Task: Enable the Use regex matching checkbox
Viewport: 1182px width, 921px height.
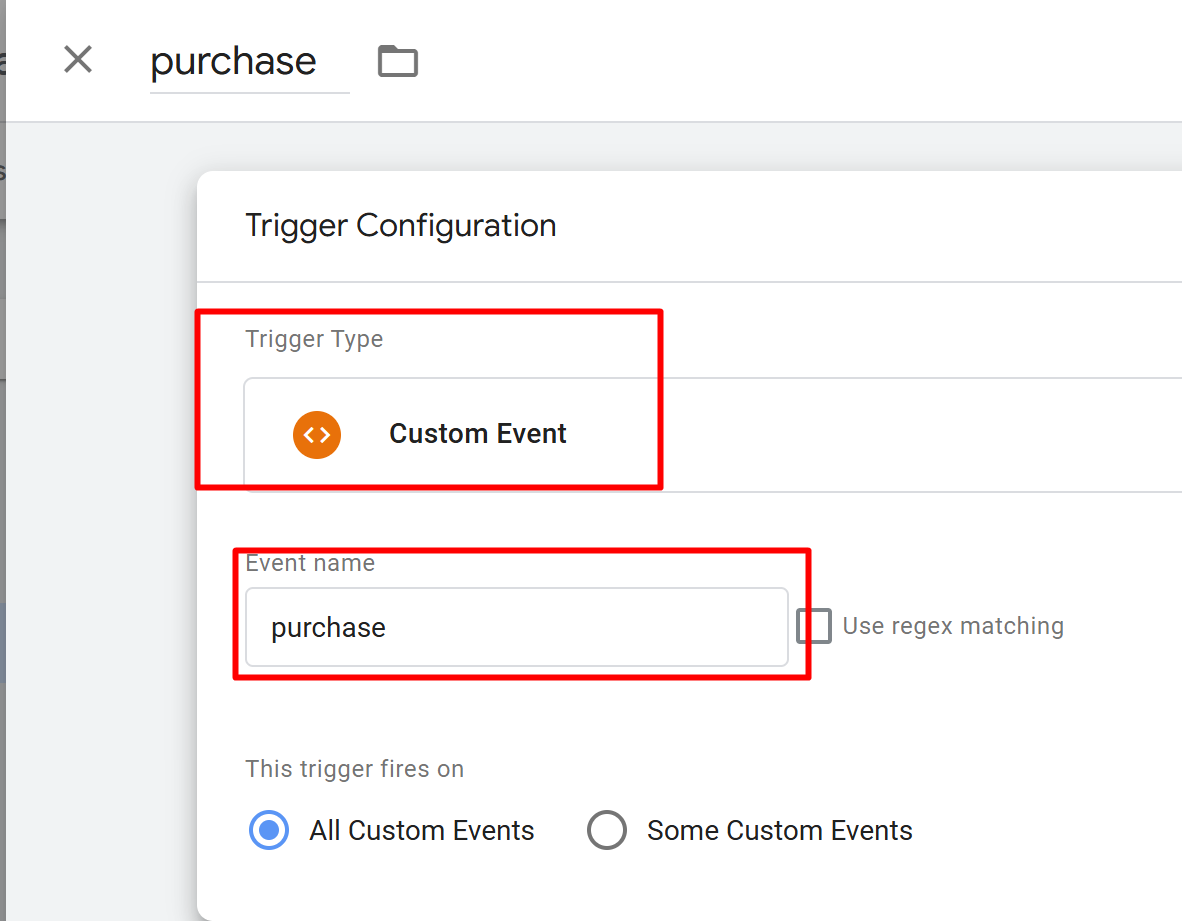Action: pos(814,627)
